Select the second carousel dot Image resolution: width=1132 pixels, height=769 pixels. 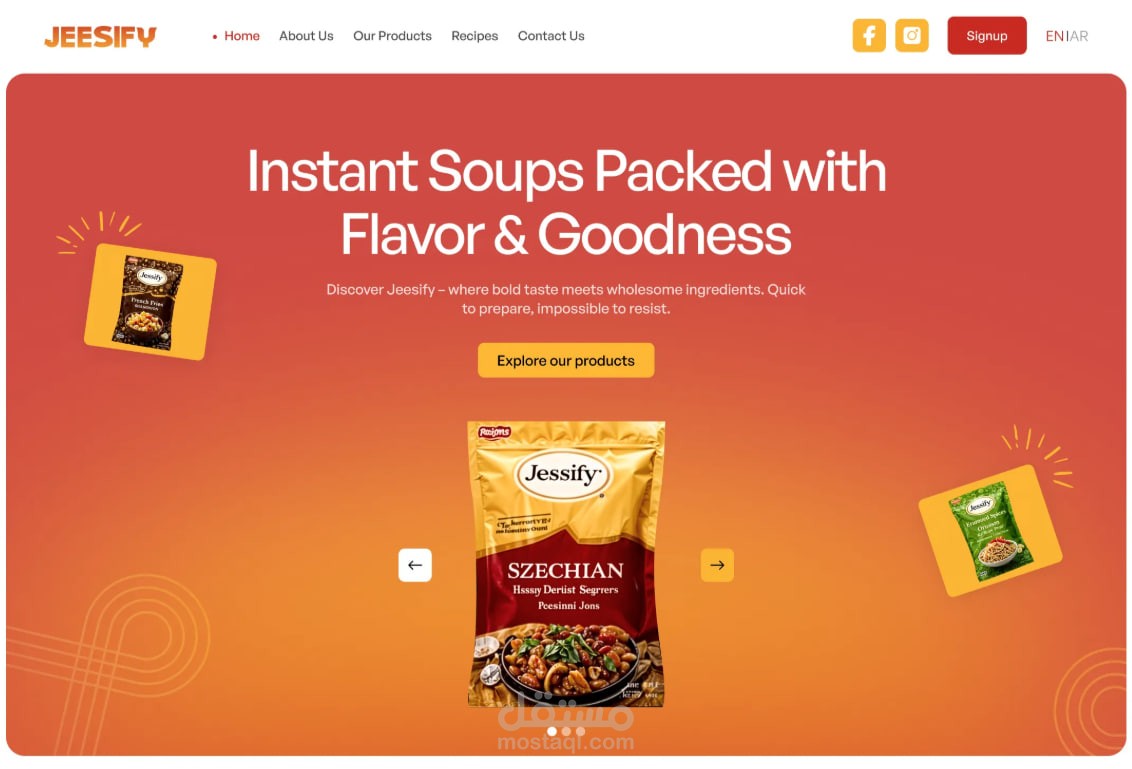pos(566,731)
